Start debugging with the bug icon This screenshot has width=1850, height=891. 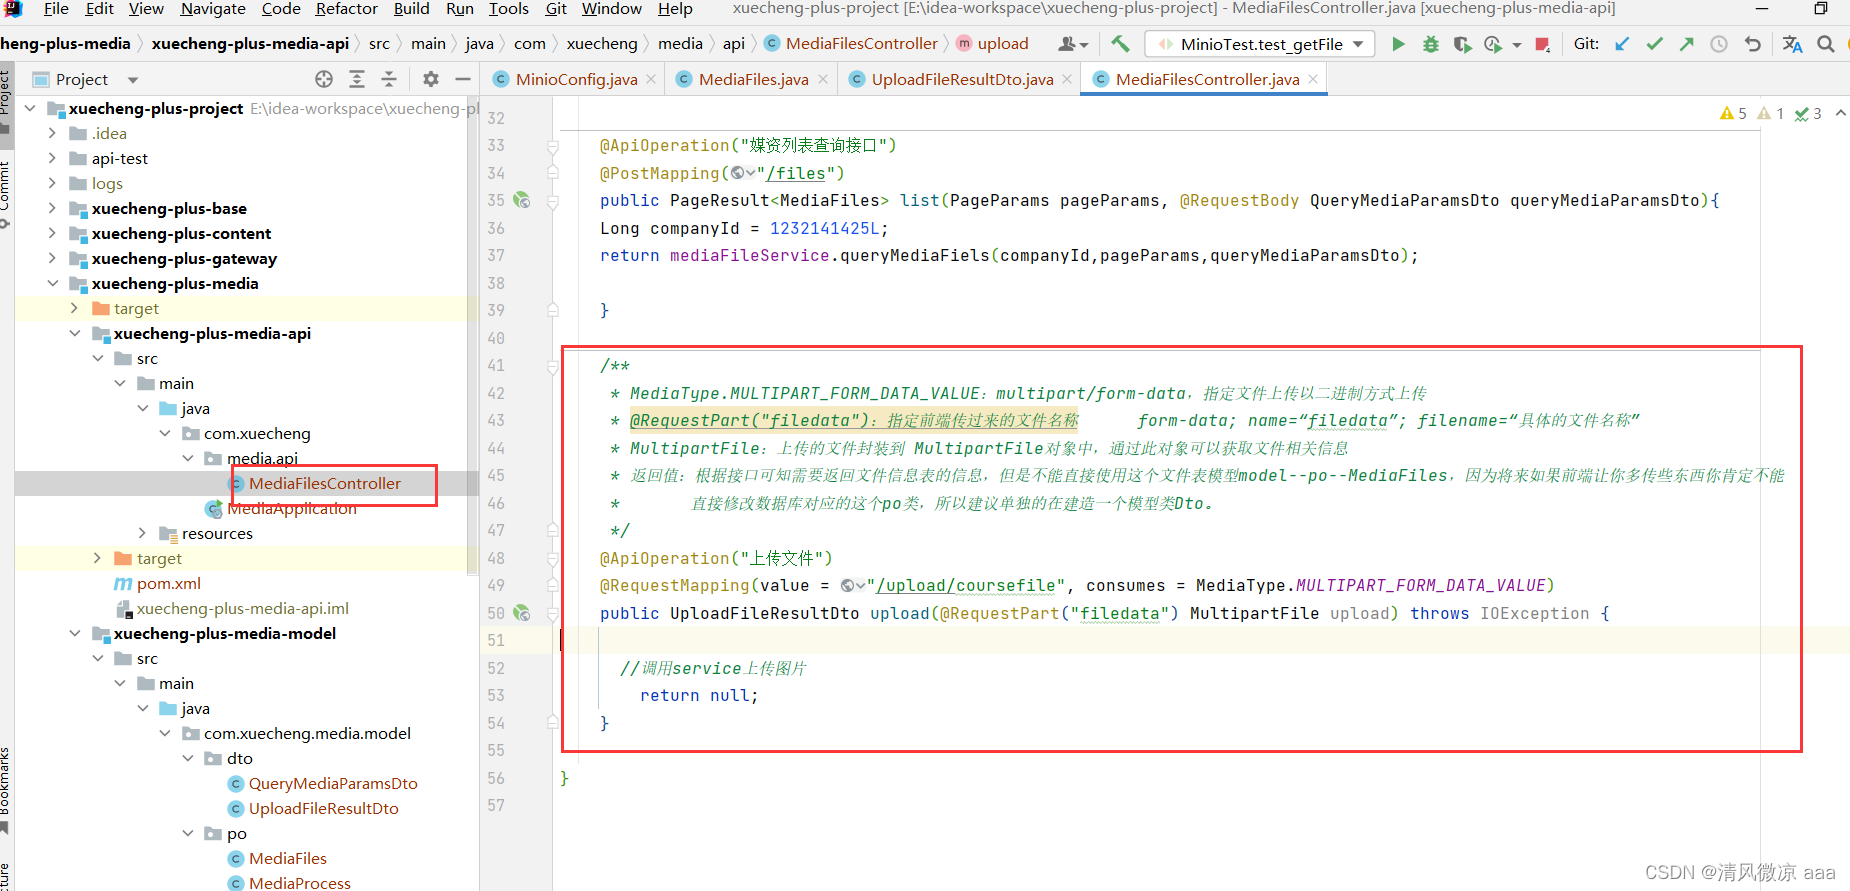[x=1431, y=44]
